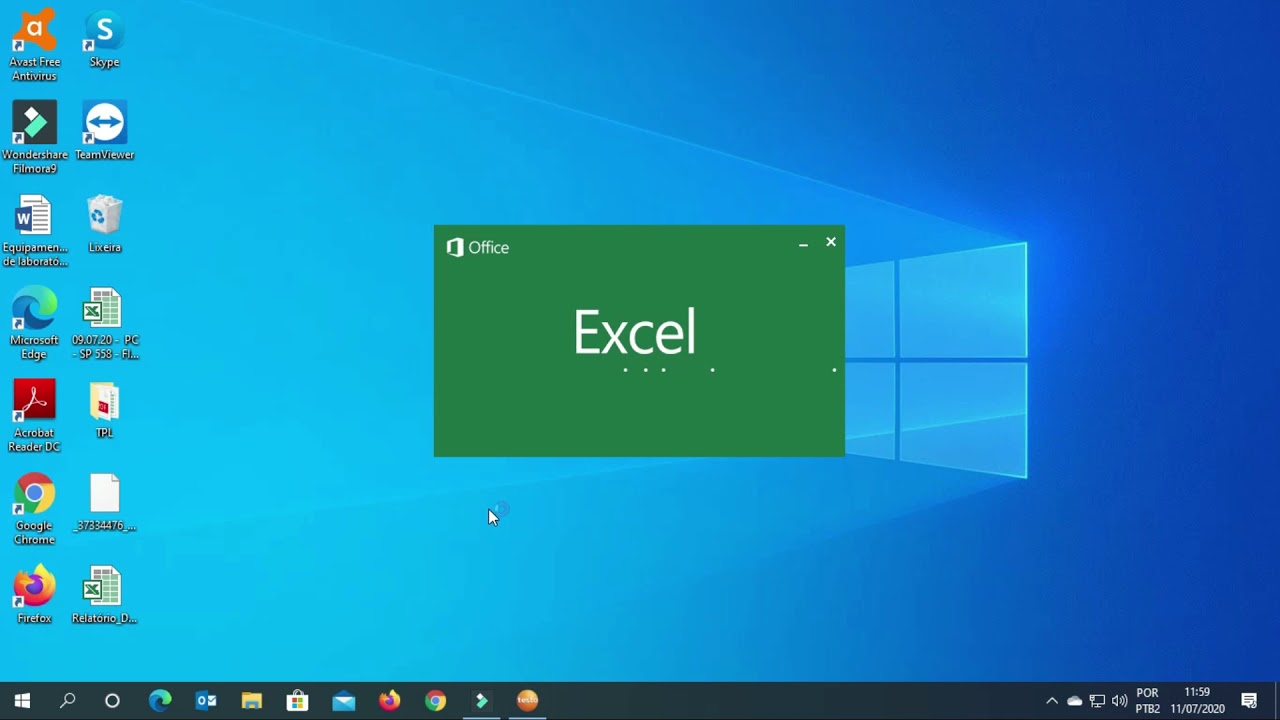Select the 09.07.20 - PC SP 558 Excel file
Image resolution: width=1280 pixels, height=720 pixels.
pyautogui.click(x=104, y=324)
